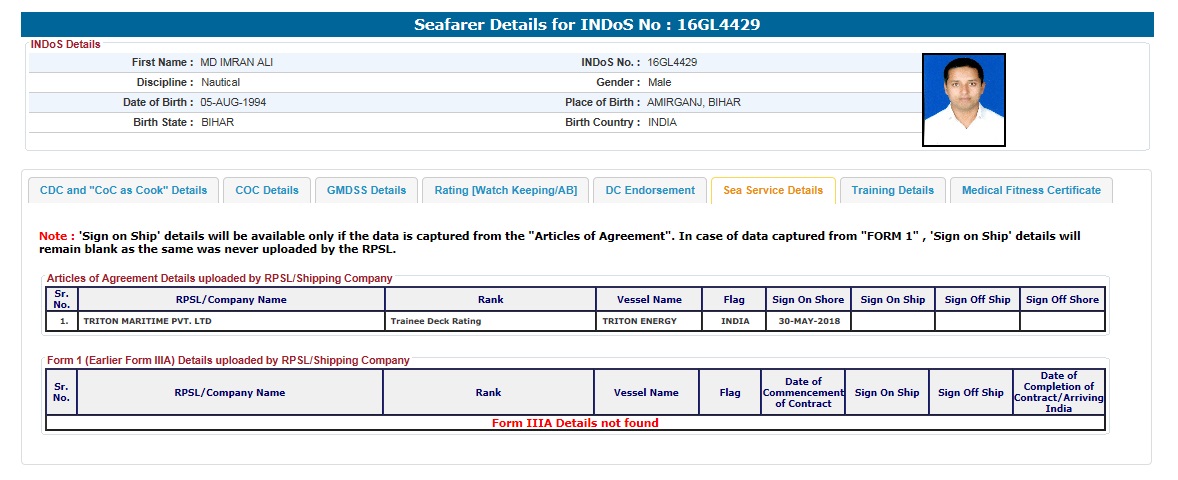
Task: Go to the DC Endorsement tab
Action: pos(650,190)
